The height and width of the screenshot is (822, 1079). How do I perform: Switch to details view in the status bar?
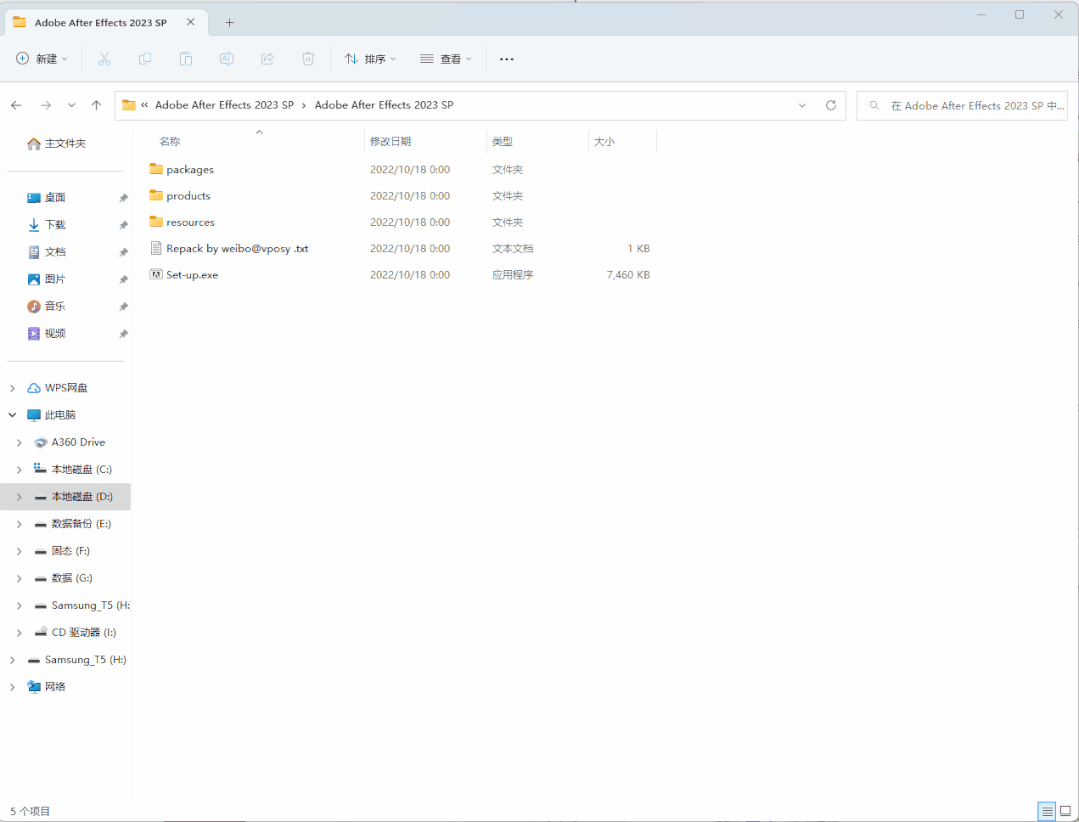click(x=1046, y=811)
